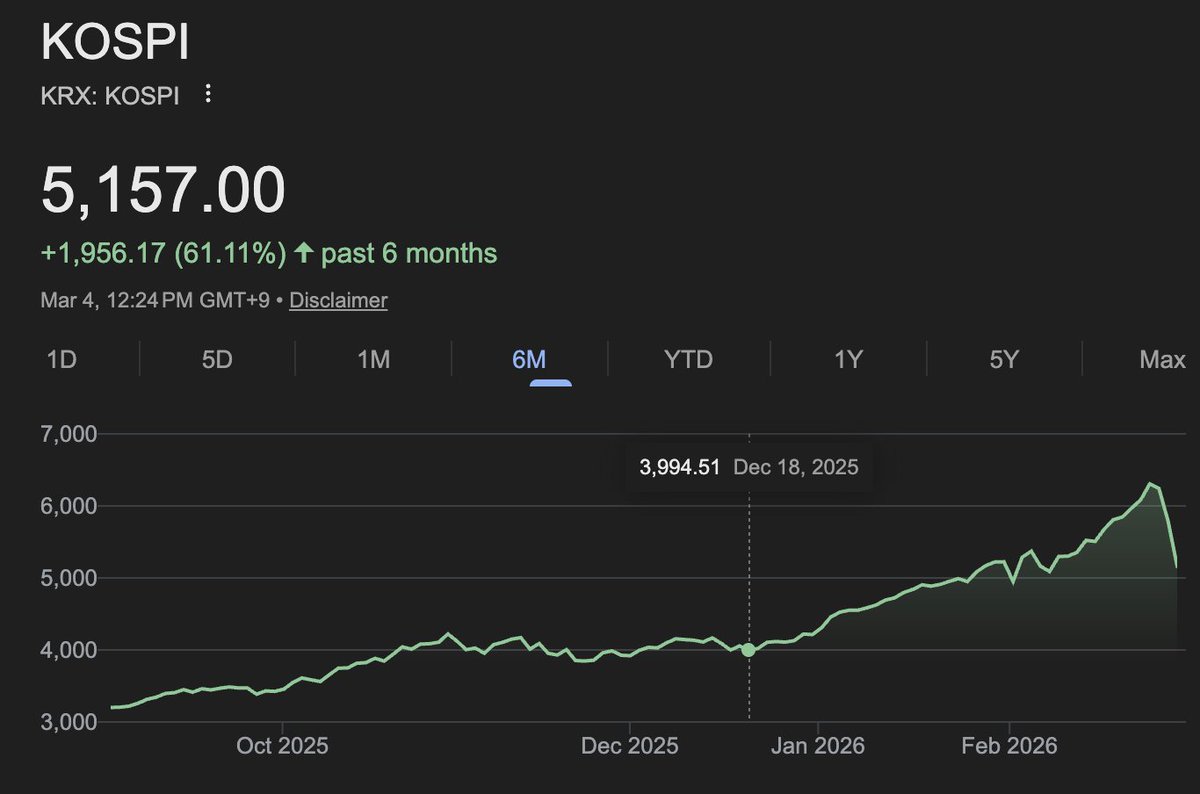Image resolution: width=1200 pixels, height=794 pixels.
Task: Click the 6,000 y-axis label
Action: point(69,507)
